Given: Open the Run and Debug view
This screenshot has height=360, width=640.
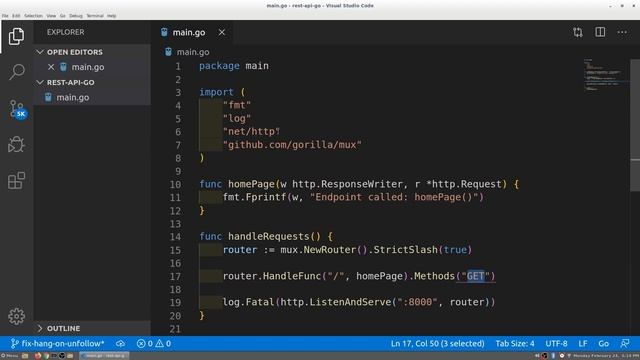Looking at the screenshot, I should (16, 144).
